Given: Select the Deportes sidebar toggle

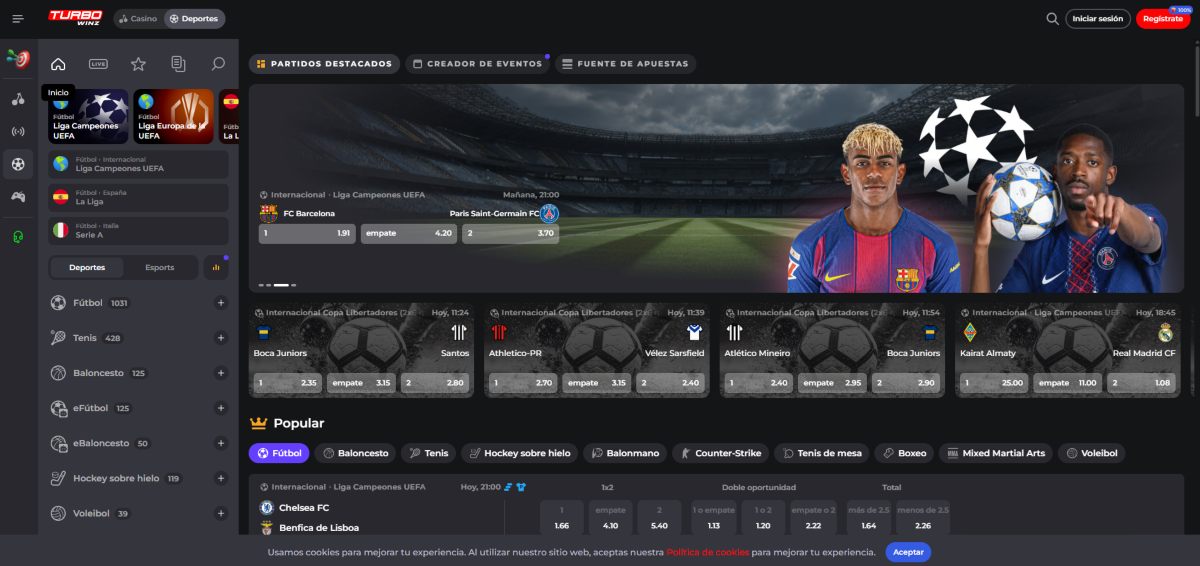Looking at the screenshot, I should coord(87,267).
